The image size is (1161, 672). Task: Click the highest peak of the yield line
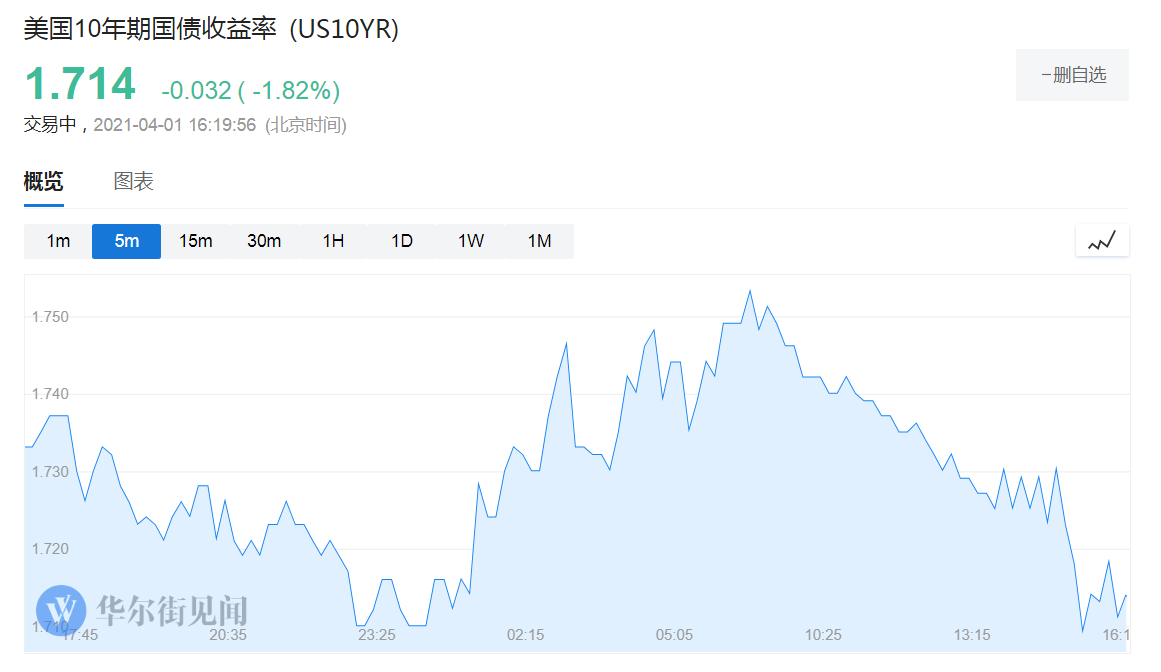tap(750, 291)
